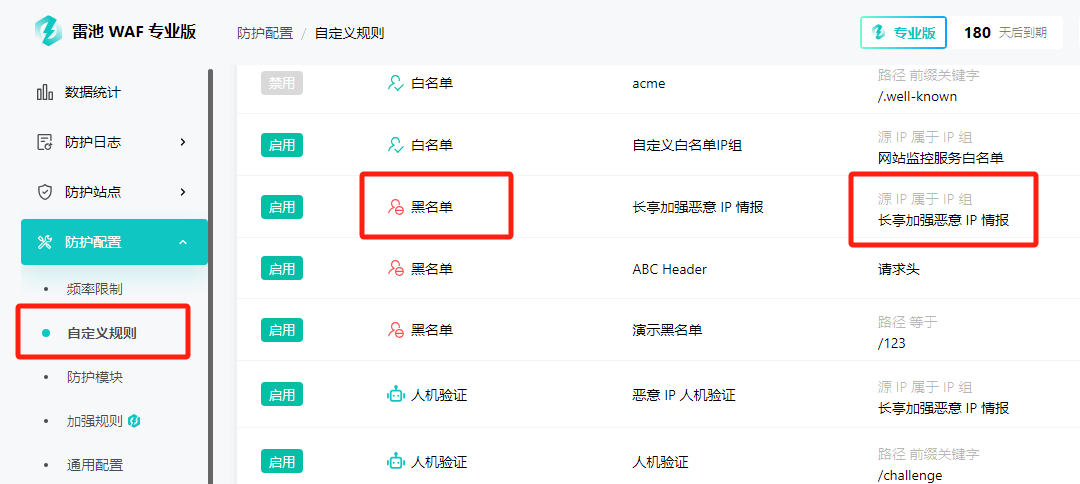This screenshot has height=484, width=1080.
Task: Select the 频率限制 submenu item
Action: [94, 289]
